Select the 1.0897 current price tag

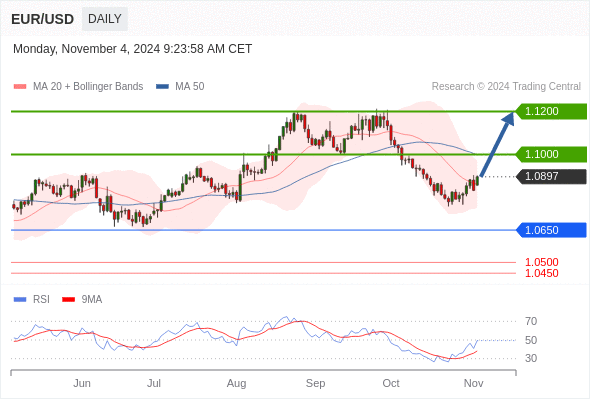point(551,176)
